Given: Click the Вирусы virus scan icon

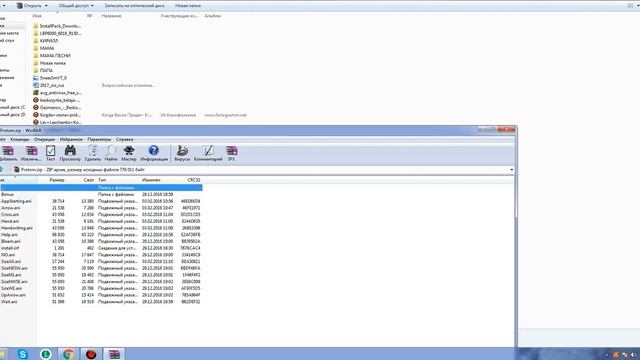Looking at the screenshot, I should point(182,153).
